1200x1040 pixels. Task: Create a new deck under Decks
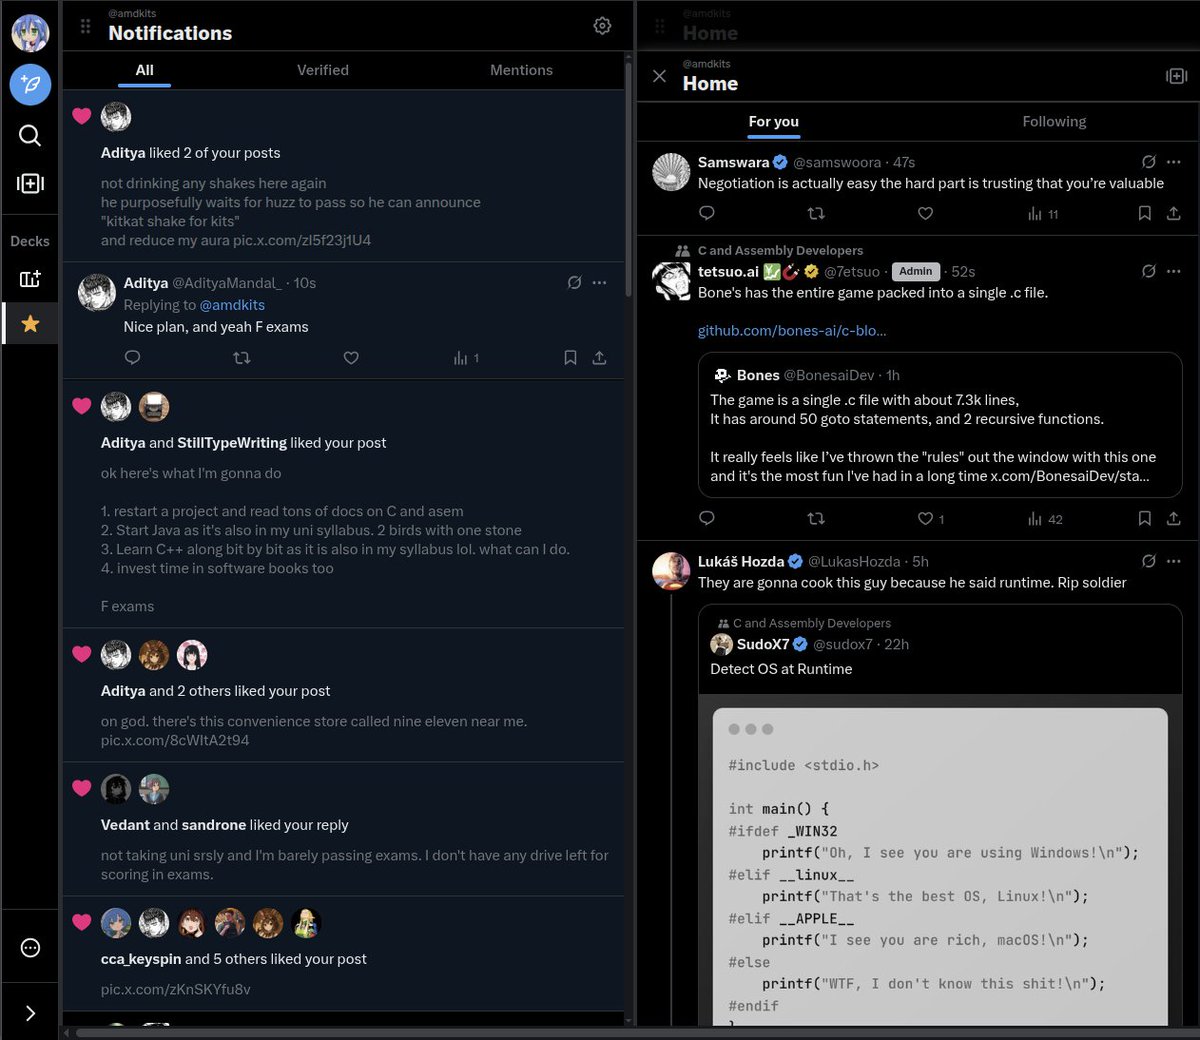pyautogui.click(x=30, y=279)
